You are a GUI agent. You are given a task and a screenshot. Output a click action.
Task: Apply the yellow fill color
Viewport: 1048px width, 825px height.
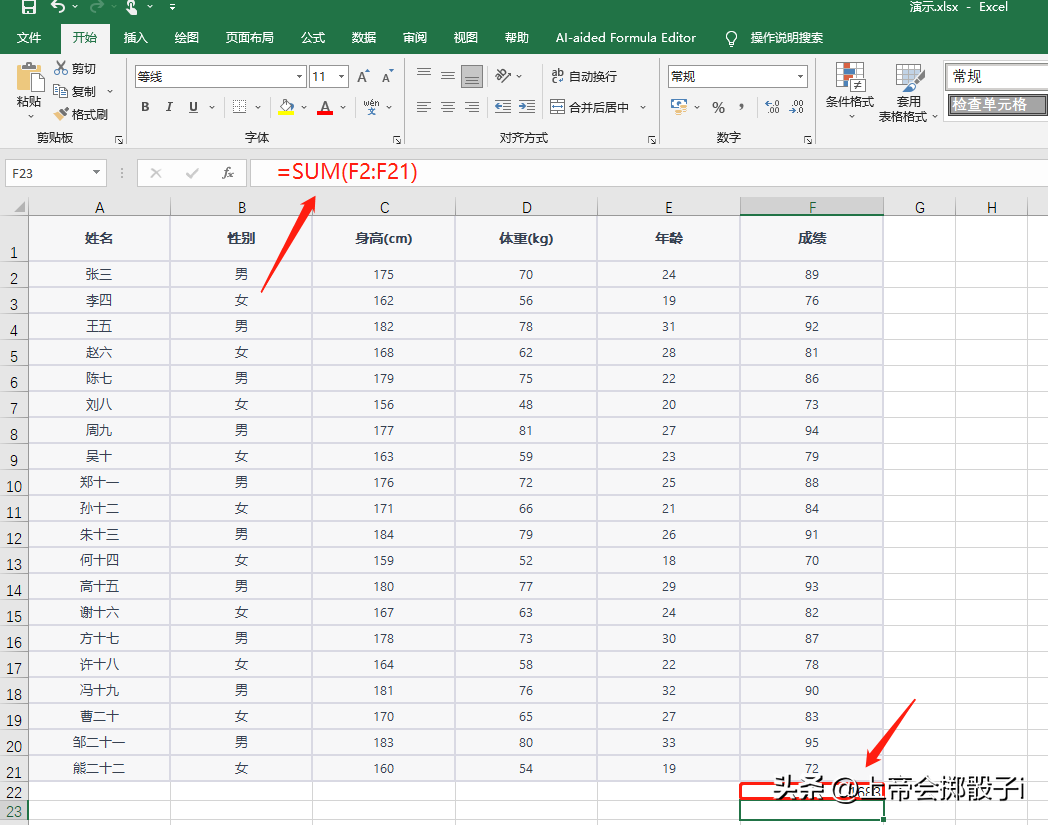tap(286, 106)
